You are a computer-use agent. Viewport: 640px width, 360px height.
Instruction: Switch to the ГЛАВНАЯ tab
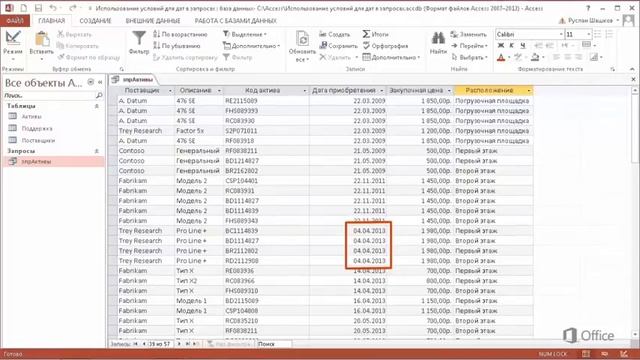click(x=51, y=20)
